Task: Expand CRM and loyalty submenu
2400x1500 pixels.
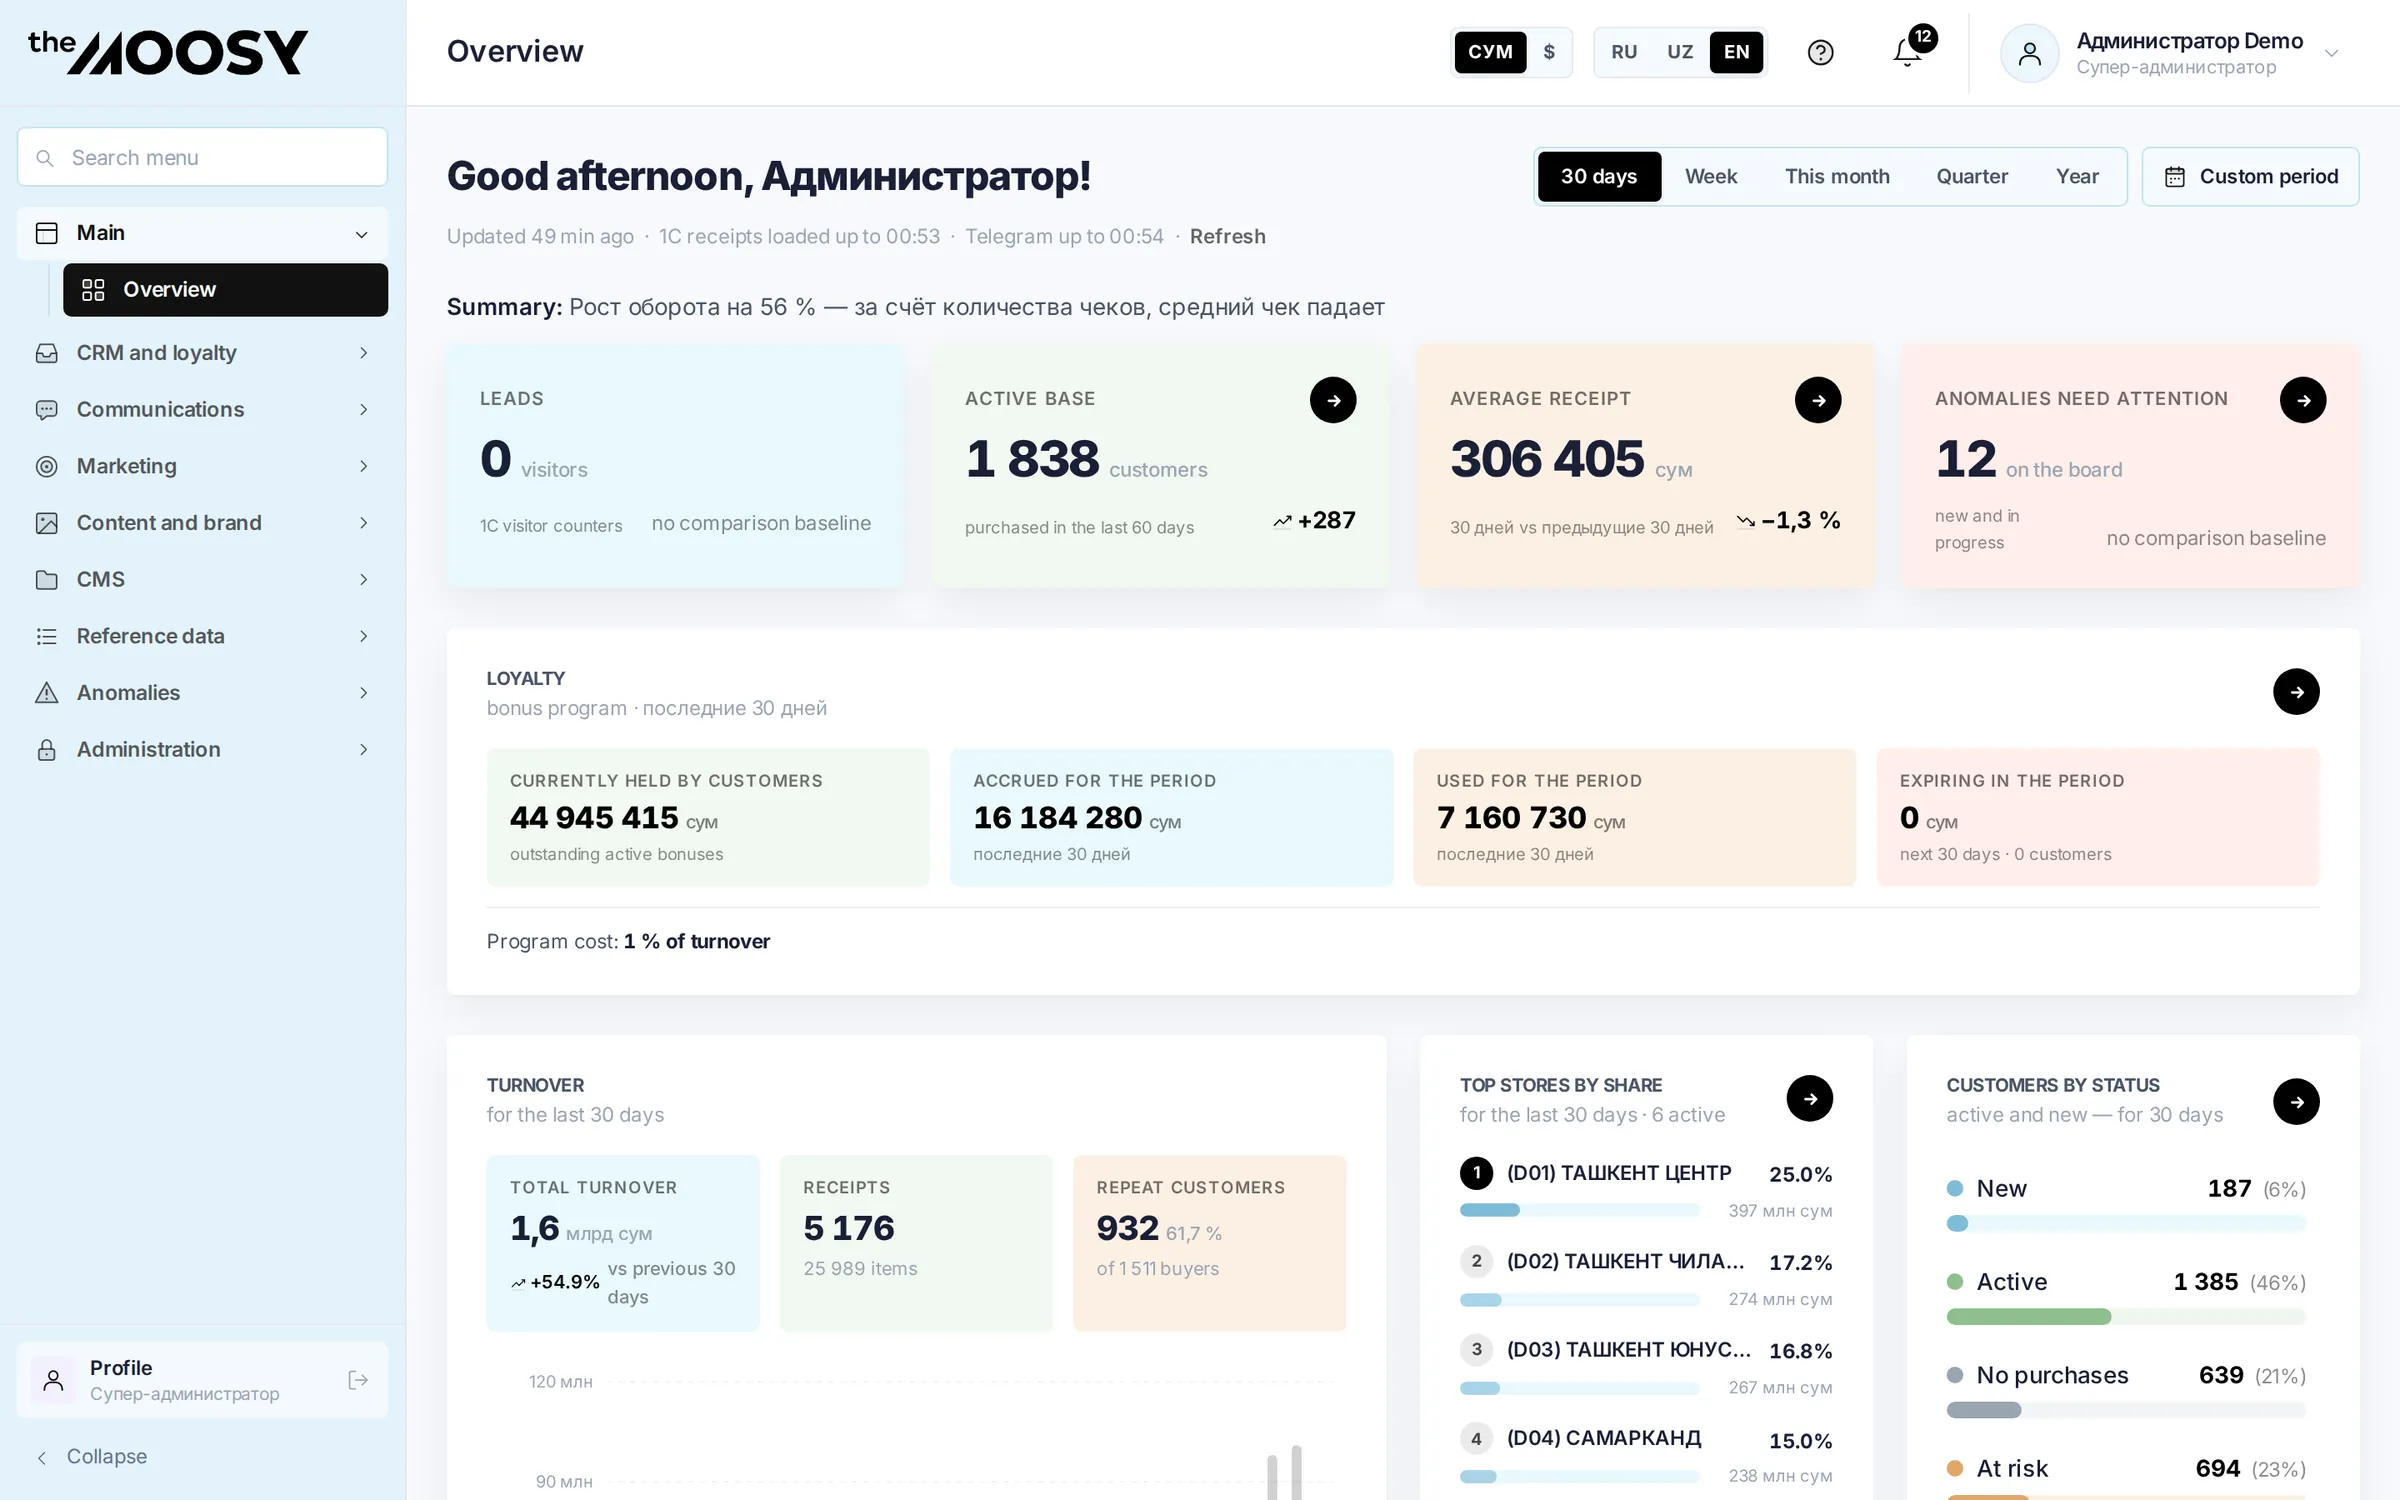Action: (x=363, y=352)
